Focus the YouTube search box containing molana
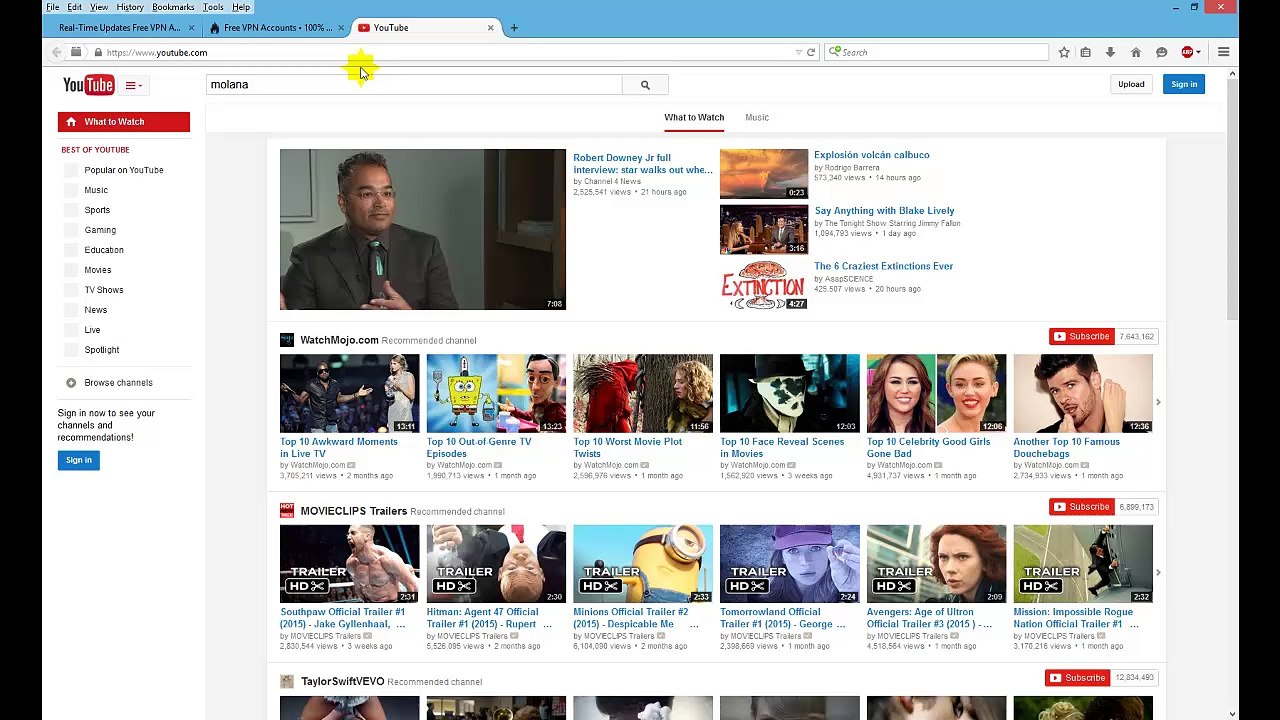 coord(414,85)
